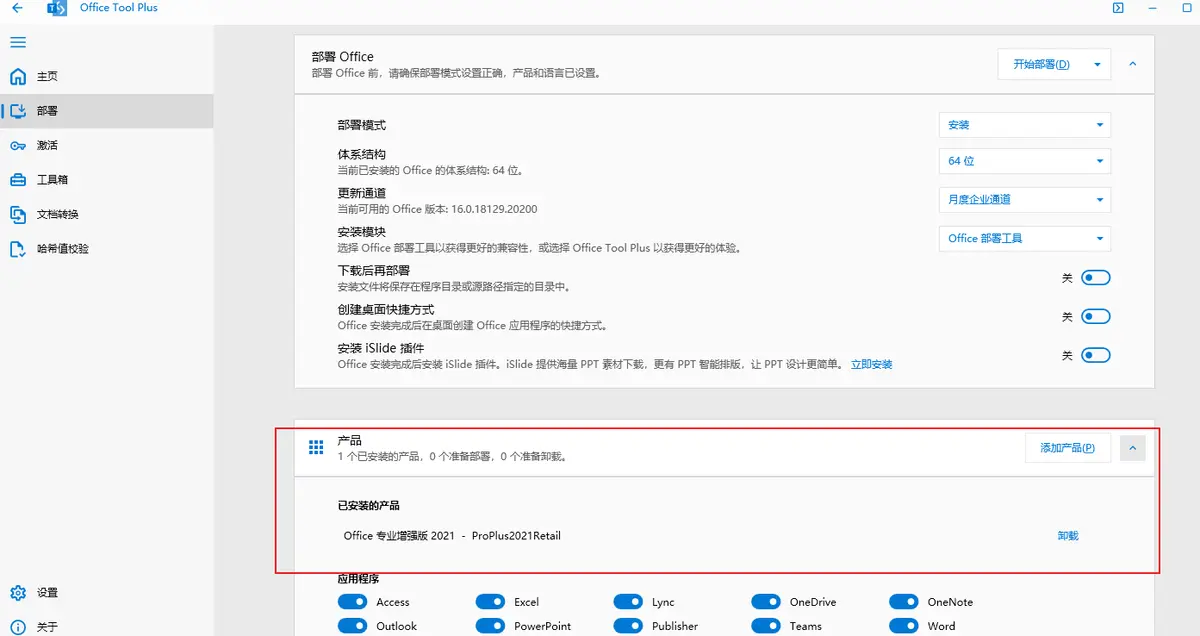Viewport: 1200px width, 636px height.
Task: Disable the Teams toggle
Action: [766, 626]
